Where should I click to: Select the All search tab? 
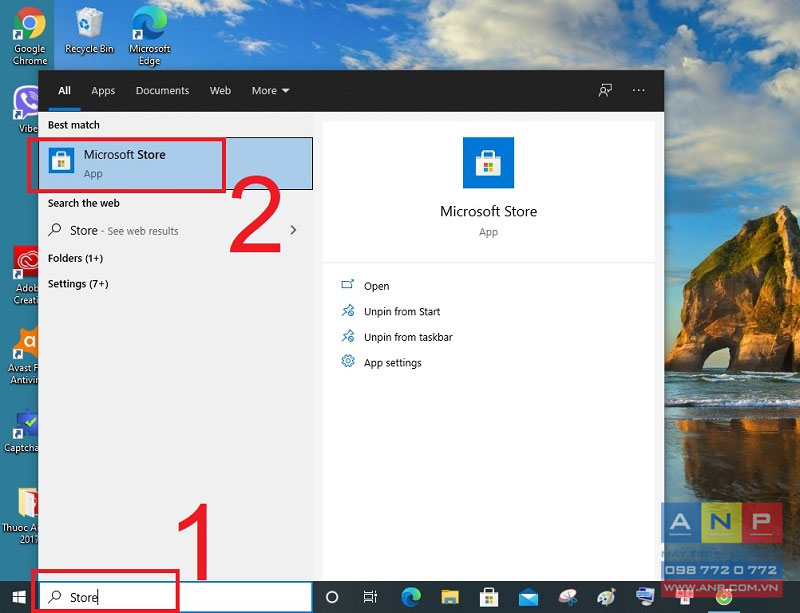64,91
